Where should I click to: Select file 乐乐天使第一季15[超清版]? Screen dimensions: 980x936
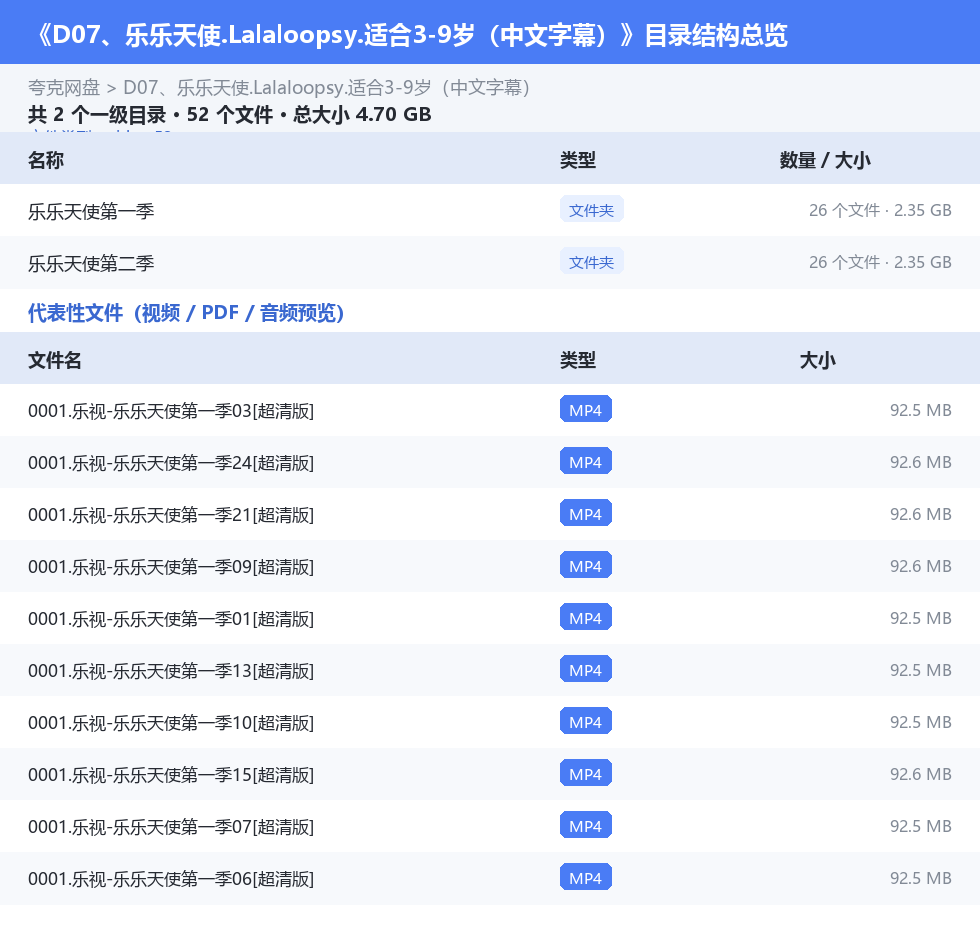pyautogui.click(x=171, y=775)
